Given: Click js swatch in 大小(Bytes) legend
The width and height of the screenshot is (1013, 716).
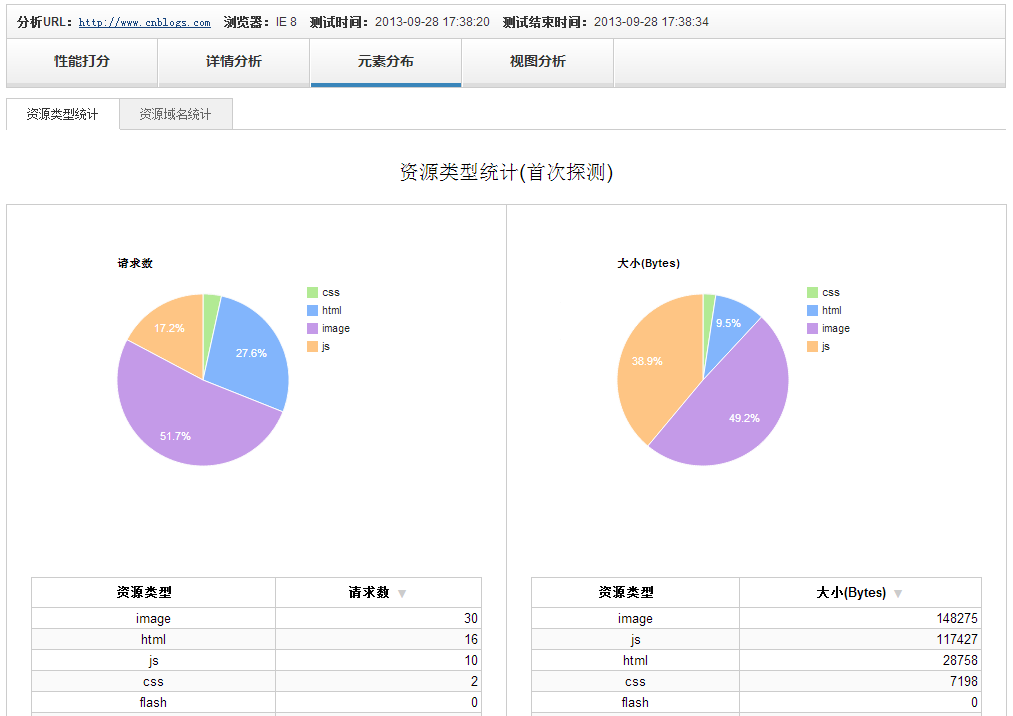Looking at the screenshot, I should [813, 346].
